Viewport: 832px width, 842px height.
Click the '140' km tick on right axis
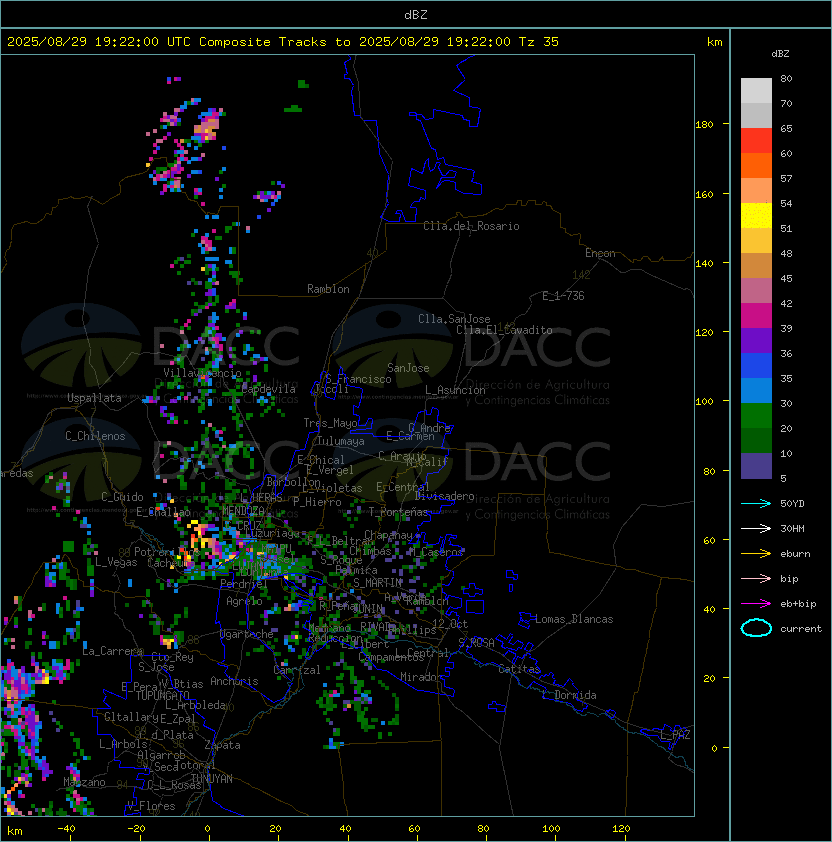pos(704,264)
